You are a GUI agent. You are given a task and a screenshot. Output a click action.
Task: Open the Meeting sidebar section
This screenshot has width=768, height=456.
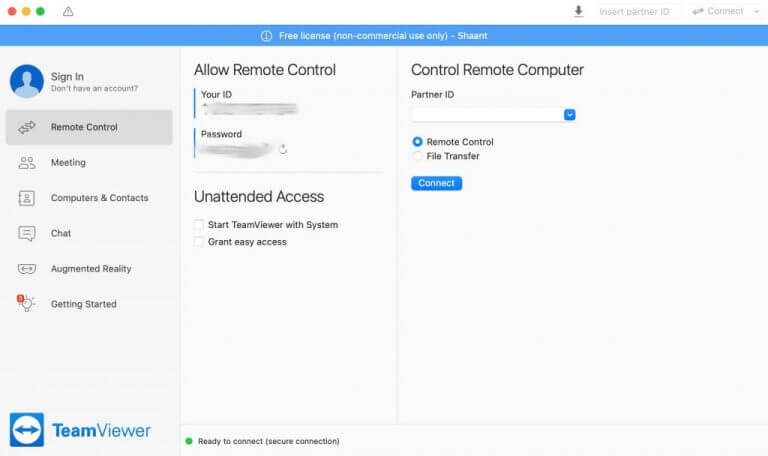click(x=89, y=163)
